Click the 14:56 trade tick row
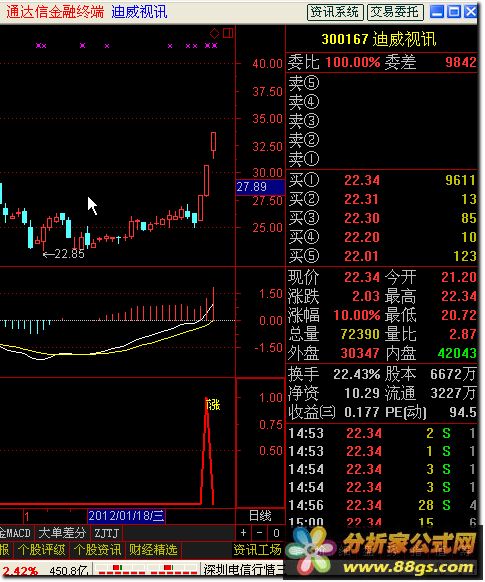This screenshot has height=582, width=485. click(383, 506)
